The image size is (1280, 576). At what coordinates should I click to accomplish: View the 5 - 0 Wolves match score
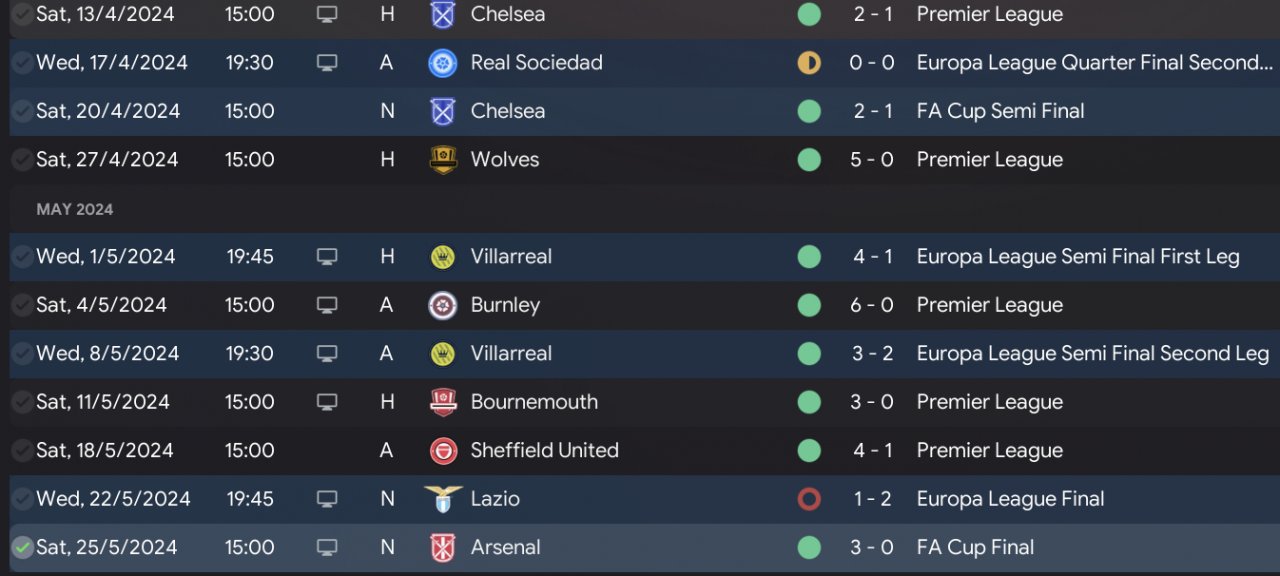(872, 160)
